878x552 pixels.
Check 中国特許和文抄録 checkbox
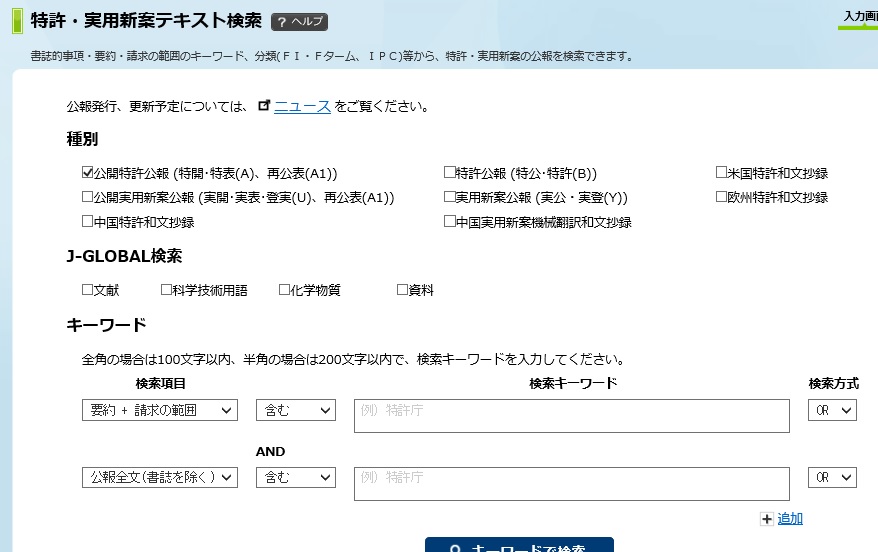pyautogui.click(x=87, y=221)
